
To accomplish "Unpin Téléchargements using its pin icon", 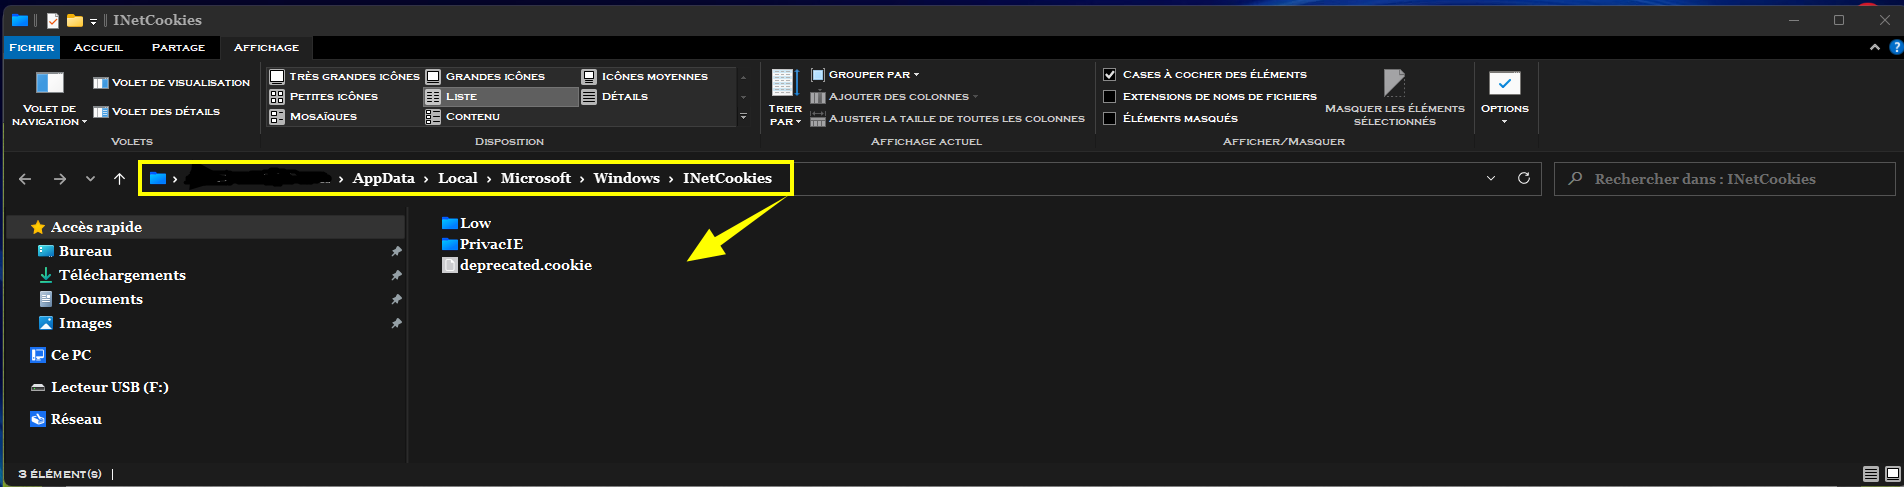I will tap(396, 275).
